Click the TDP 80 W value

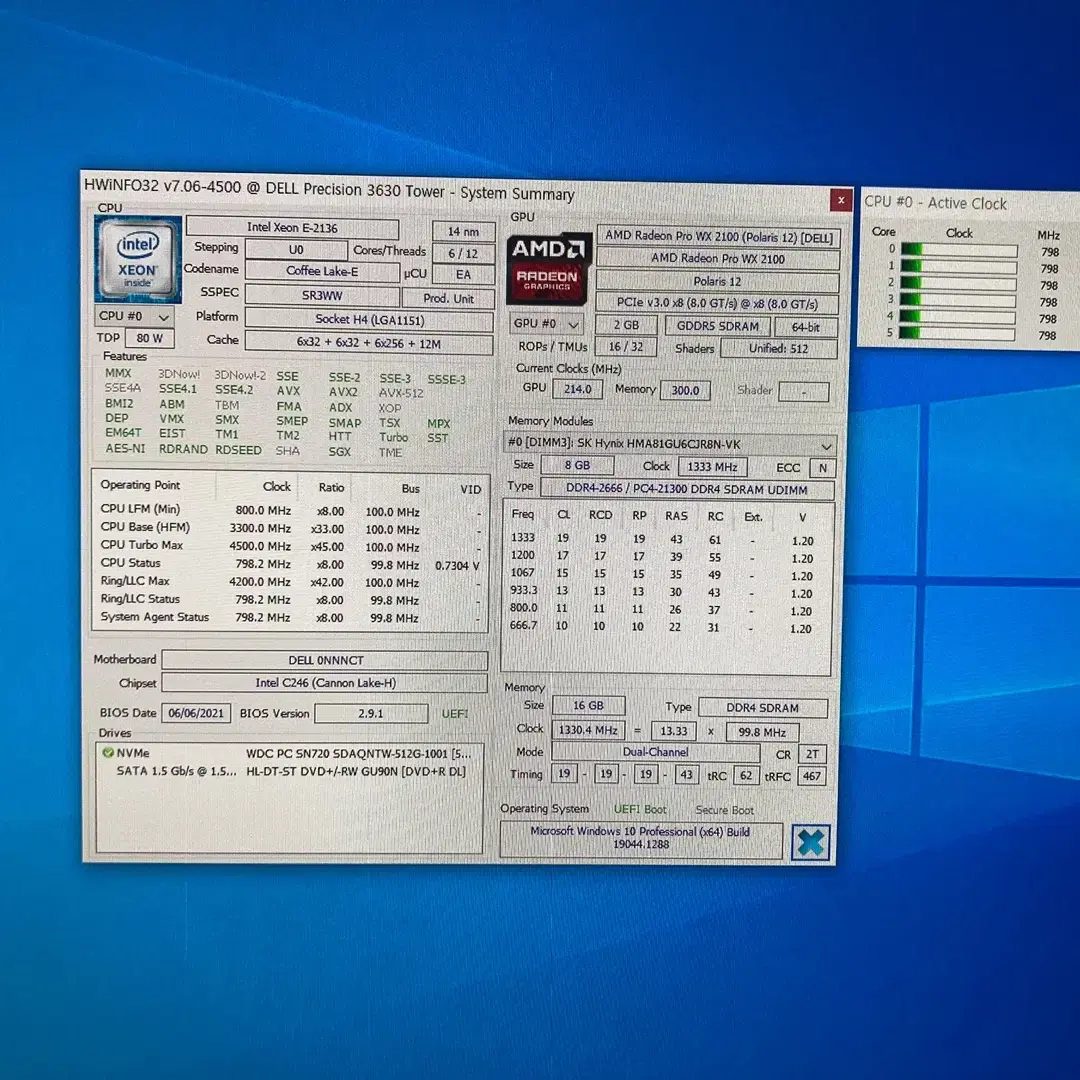point(149,338)
